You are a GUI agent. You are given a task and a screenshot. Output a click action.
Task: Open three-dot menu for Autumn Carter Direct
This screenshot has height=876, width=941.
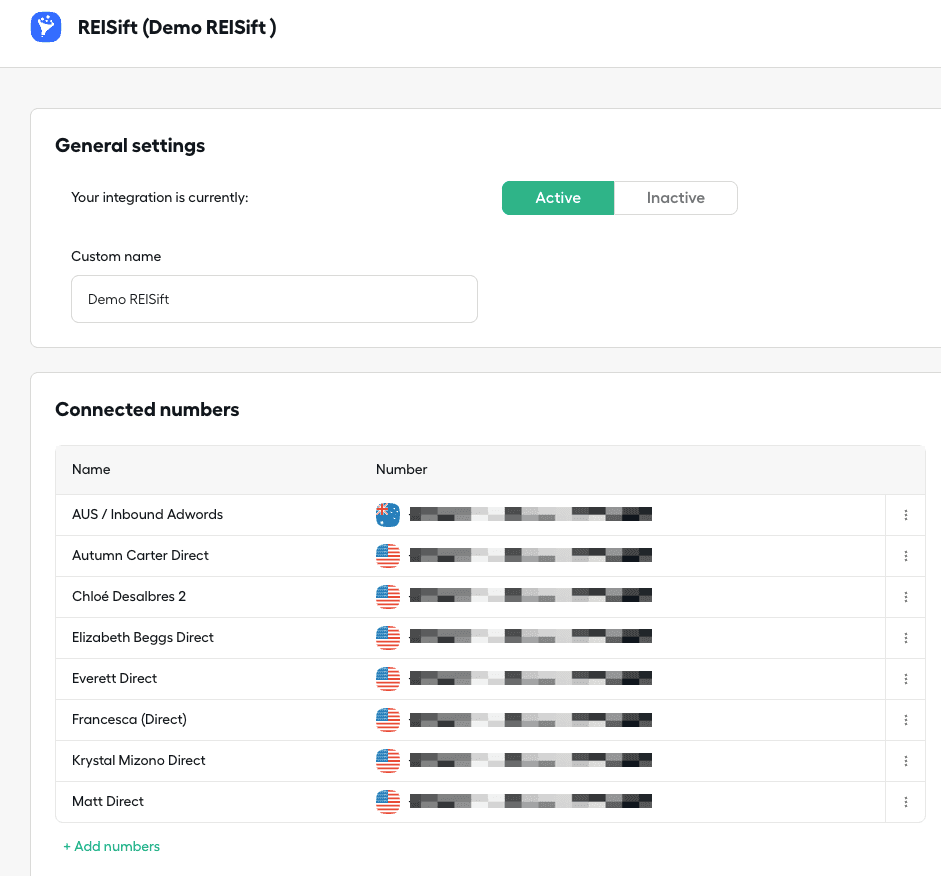point(906,556)
